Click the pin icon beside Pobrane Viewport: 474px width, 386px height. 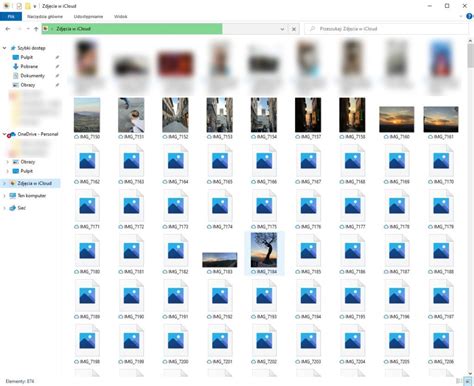coord(57,66)
